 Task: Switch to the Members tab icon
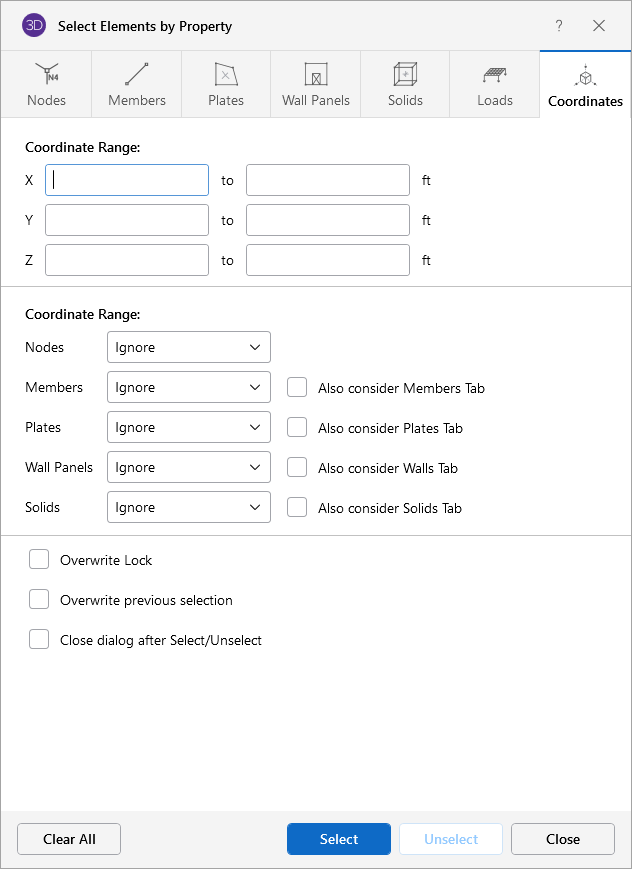point(137,75)
